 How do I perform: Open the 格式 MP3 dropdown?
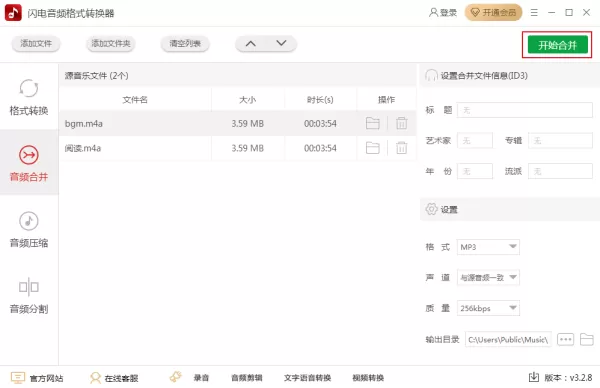[488, 247]
